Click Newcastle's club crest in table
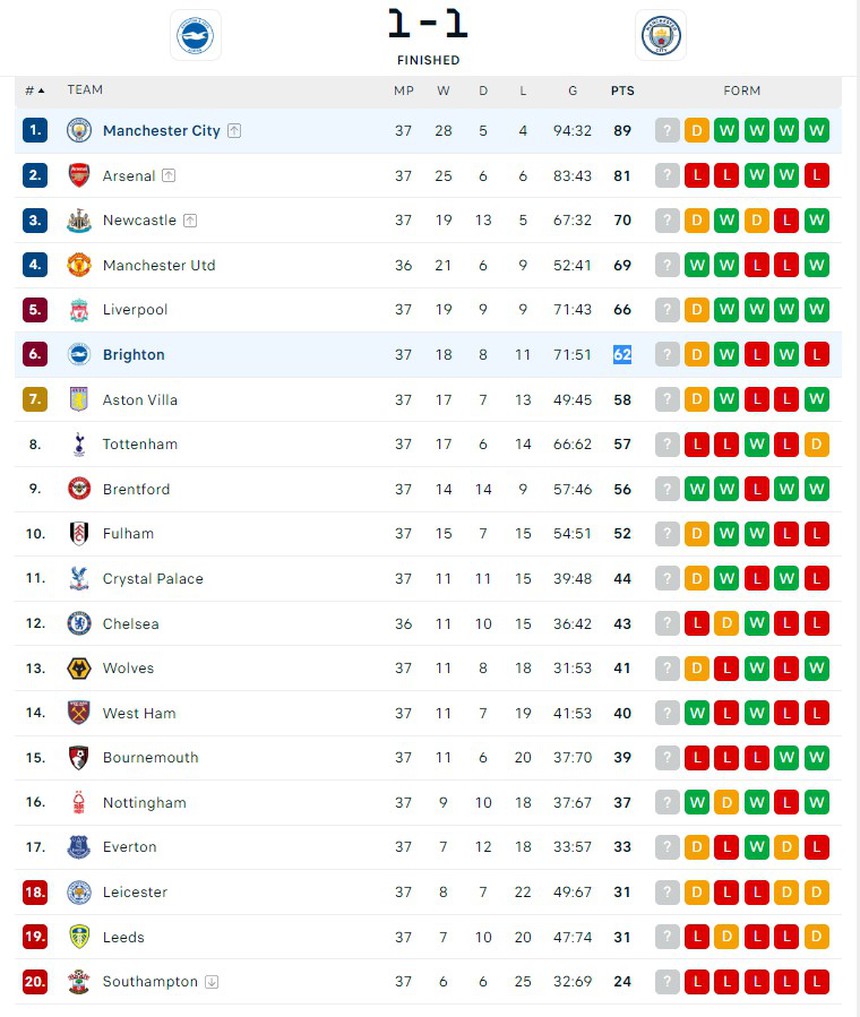The height and width of the screenshot is (1017, 860). coord(79,221)
